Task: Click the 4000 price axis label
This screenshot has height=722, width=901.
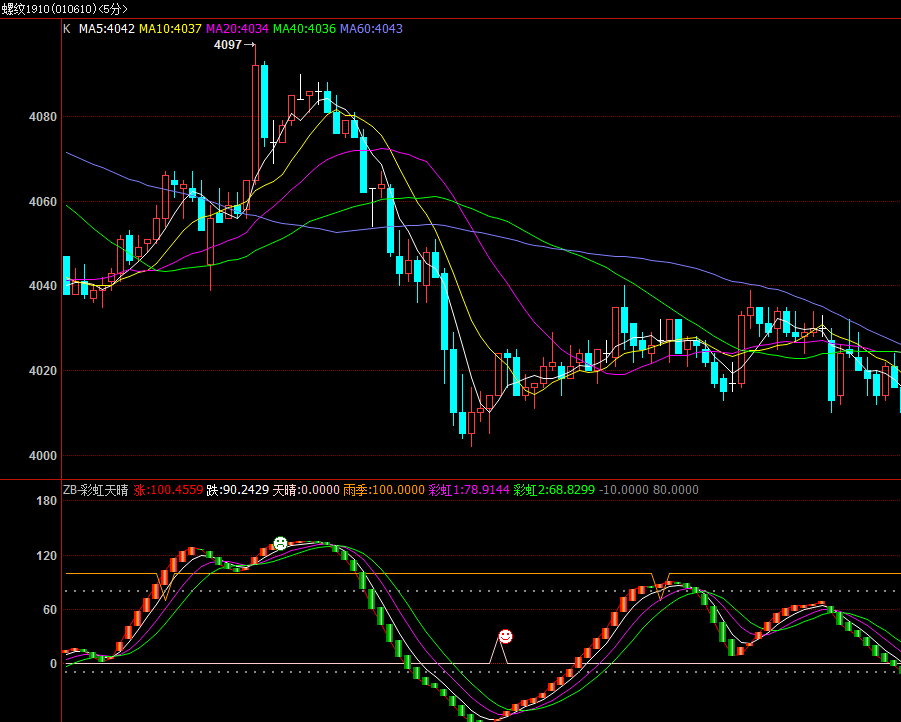Action: [x=43, y=456]
